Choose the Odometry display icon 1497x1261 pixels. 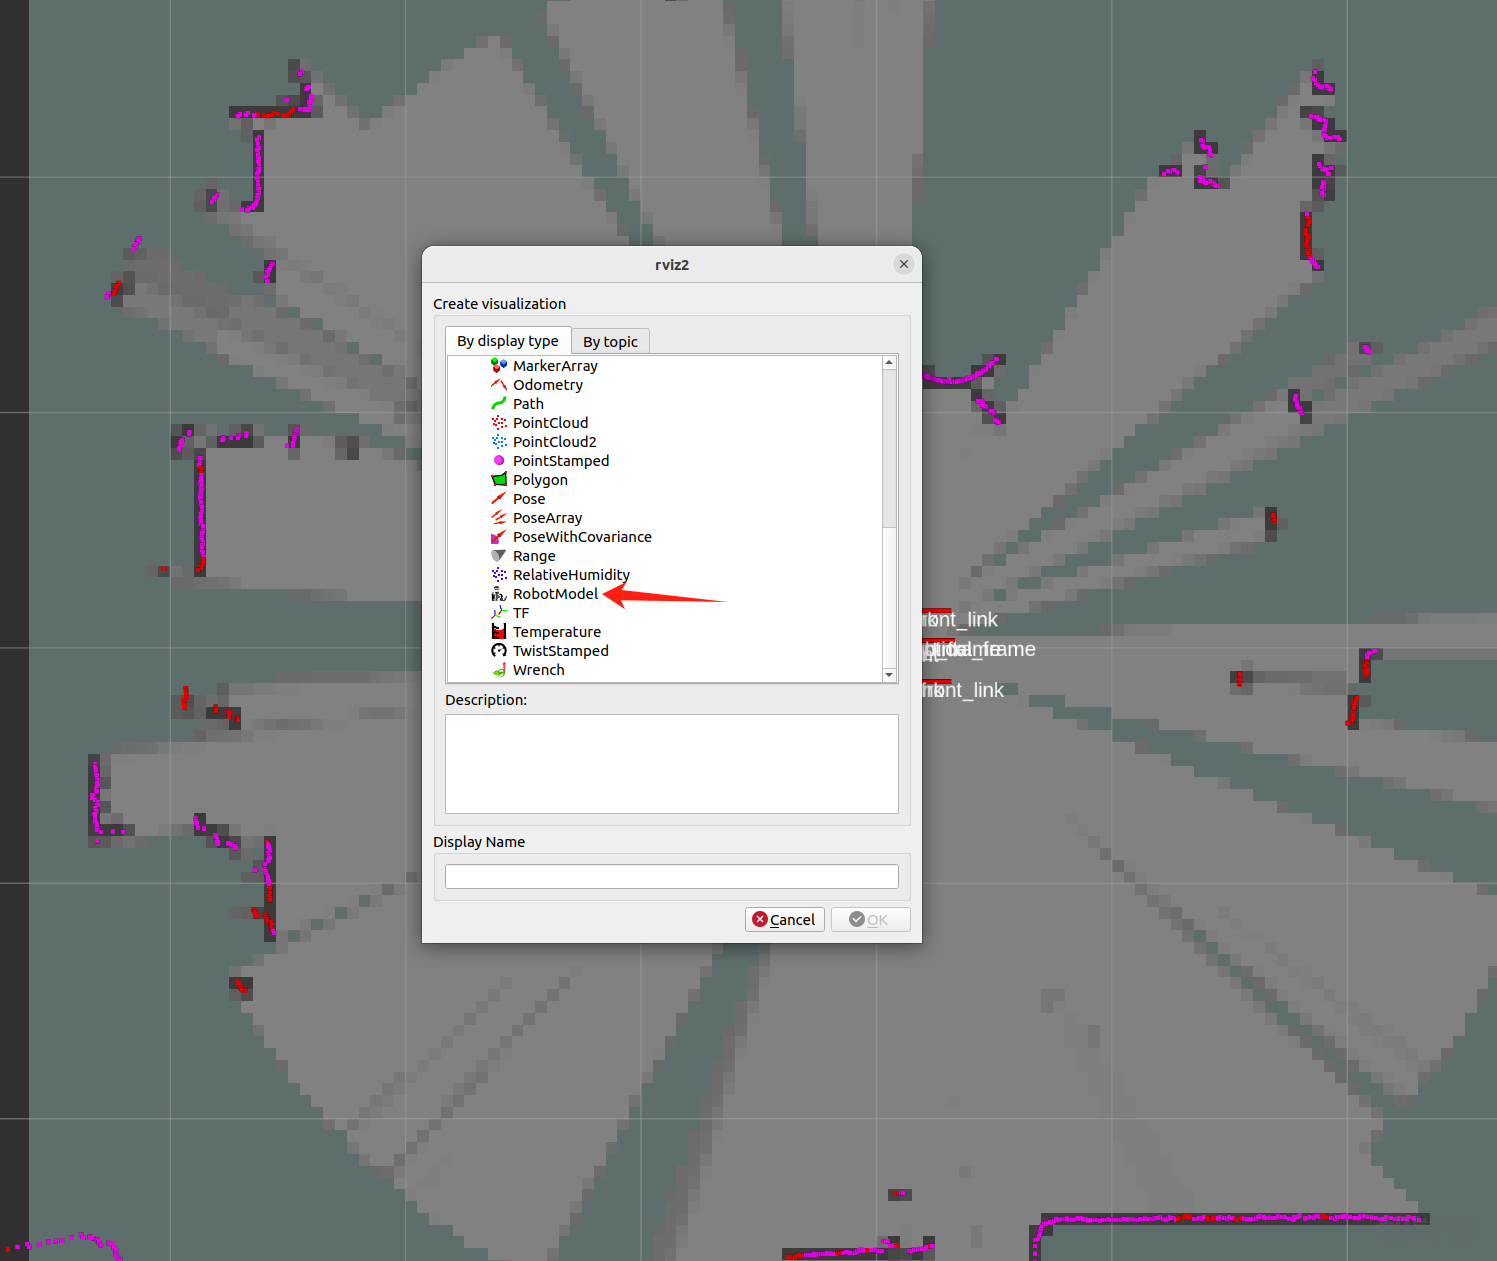[498, 385]
